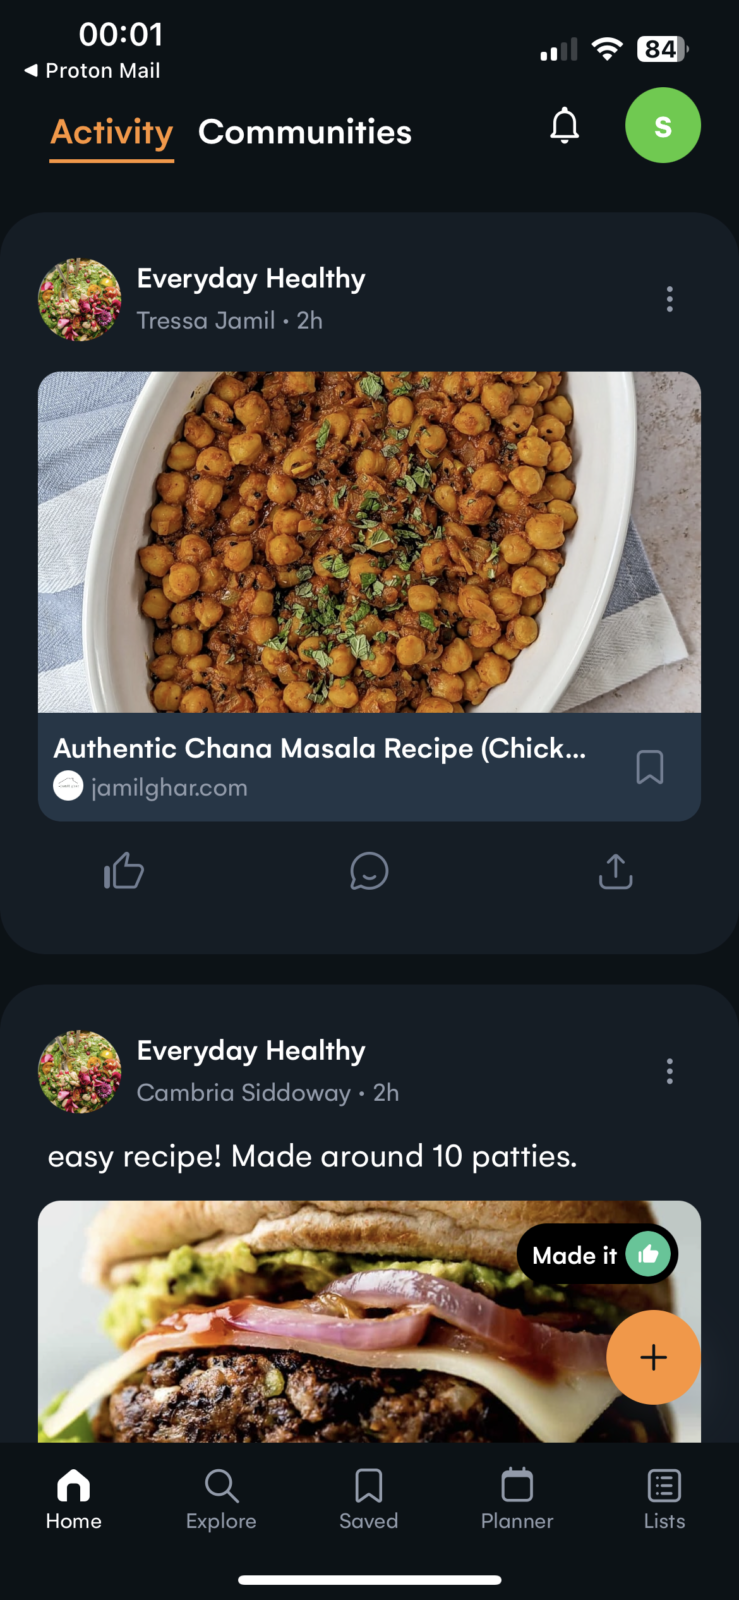Return to Proton Mail app
Viewport: 739px width, 1600px height.
point(92,71)
